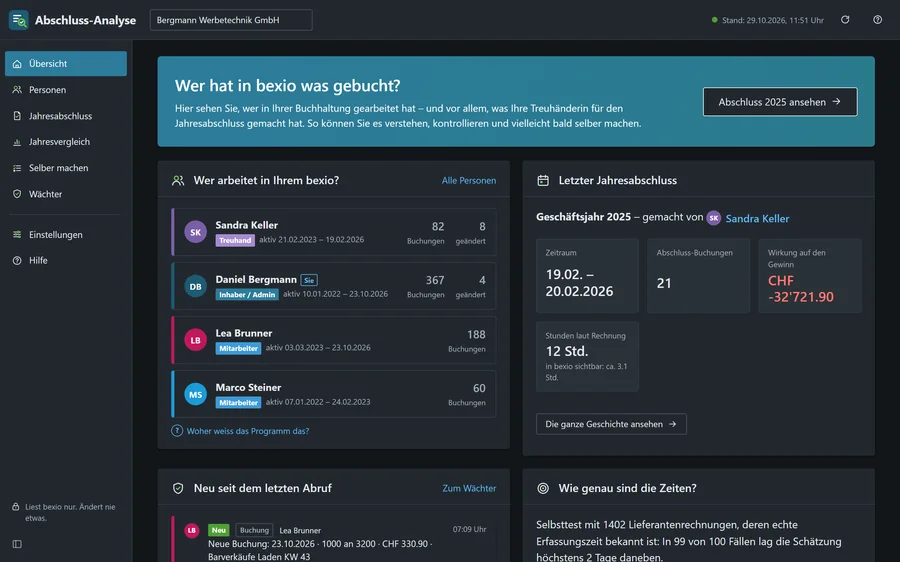Screen dimensions: 900x562
Task: Open Hilfe in the sidebar
Action: [66, 260]
